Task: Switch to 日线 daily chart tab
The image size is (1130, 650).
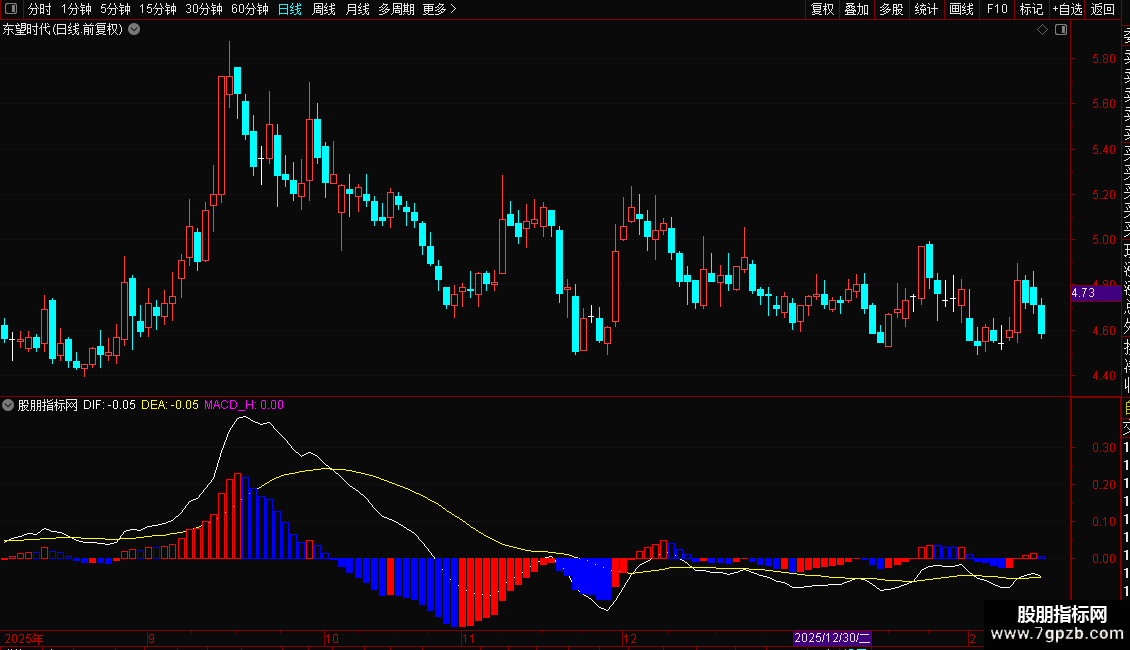Action: pyautogui.click(x=290, y=9)
